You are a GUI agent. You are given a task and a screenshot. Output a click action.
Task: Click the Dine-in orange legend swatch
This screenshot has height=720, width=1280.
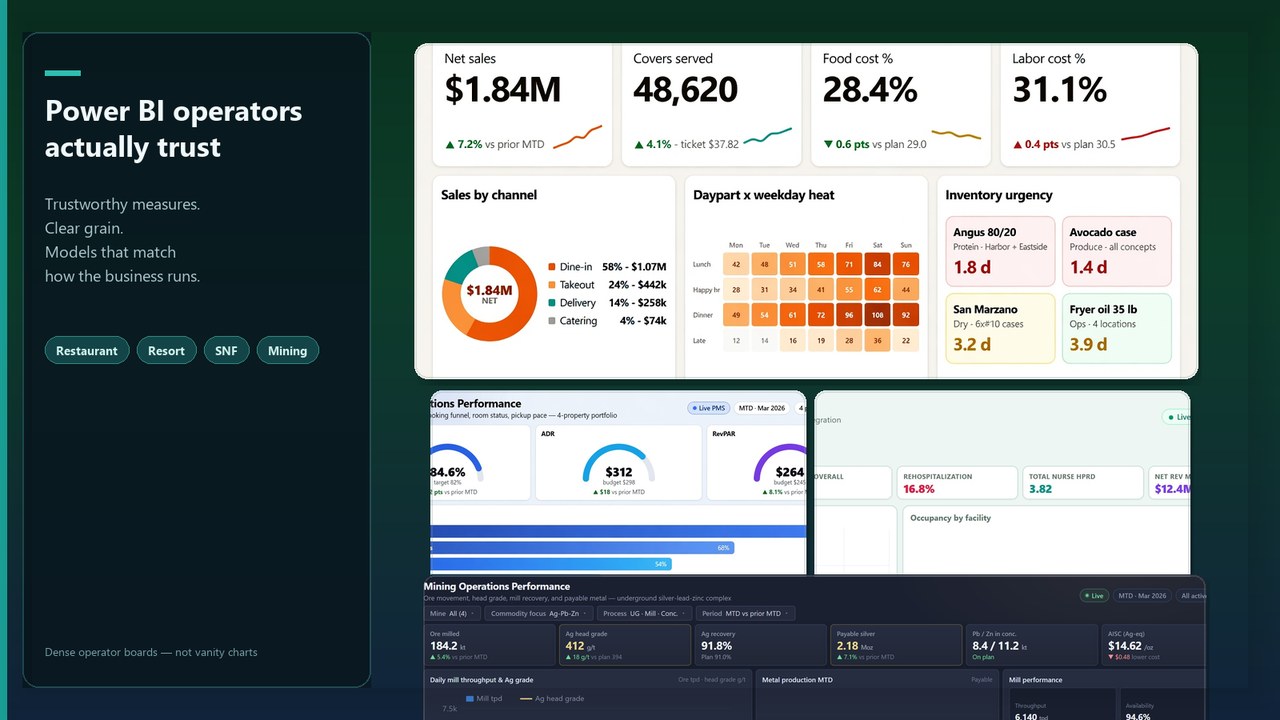tap(552, 267)
